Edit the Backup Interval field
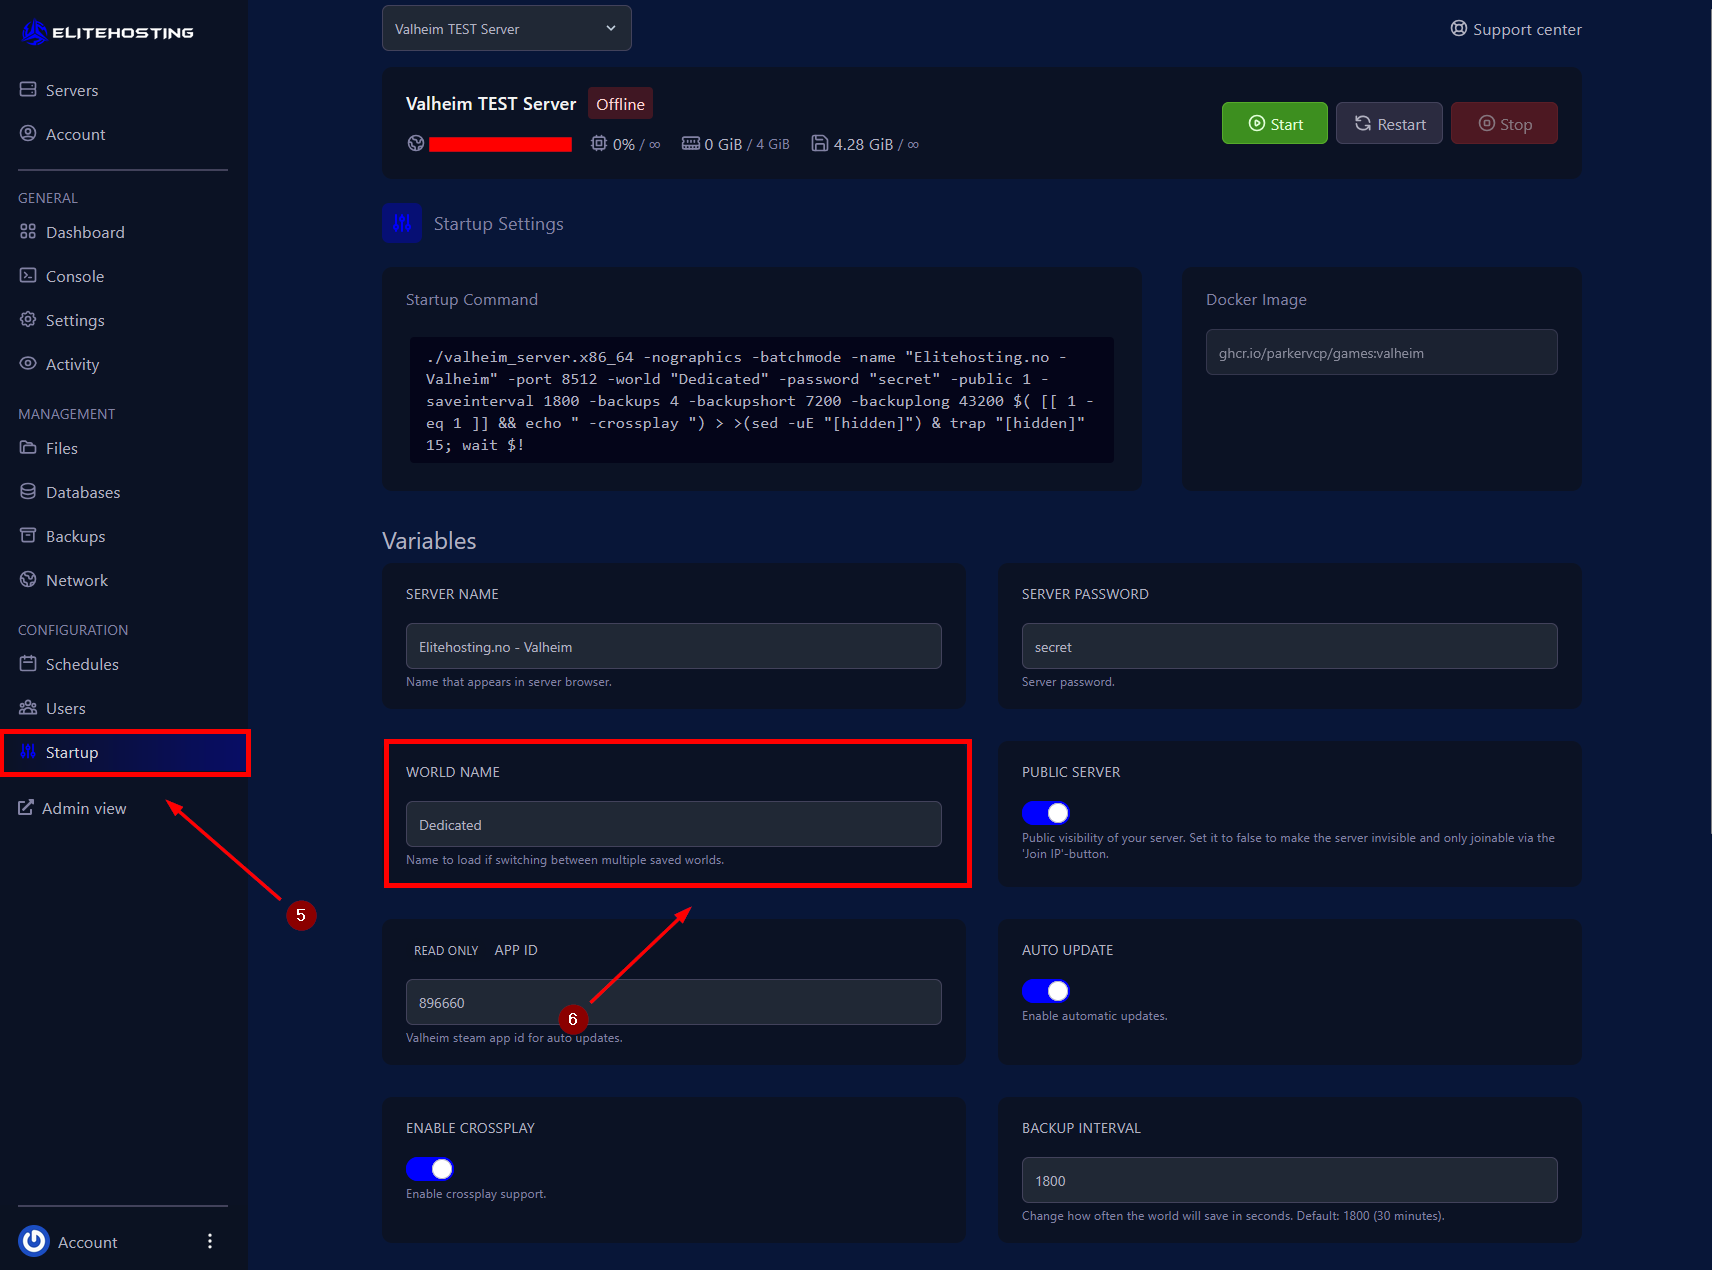The height and width of the screenshot is (1270, 1712). coord(1290,1180)
